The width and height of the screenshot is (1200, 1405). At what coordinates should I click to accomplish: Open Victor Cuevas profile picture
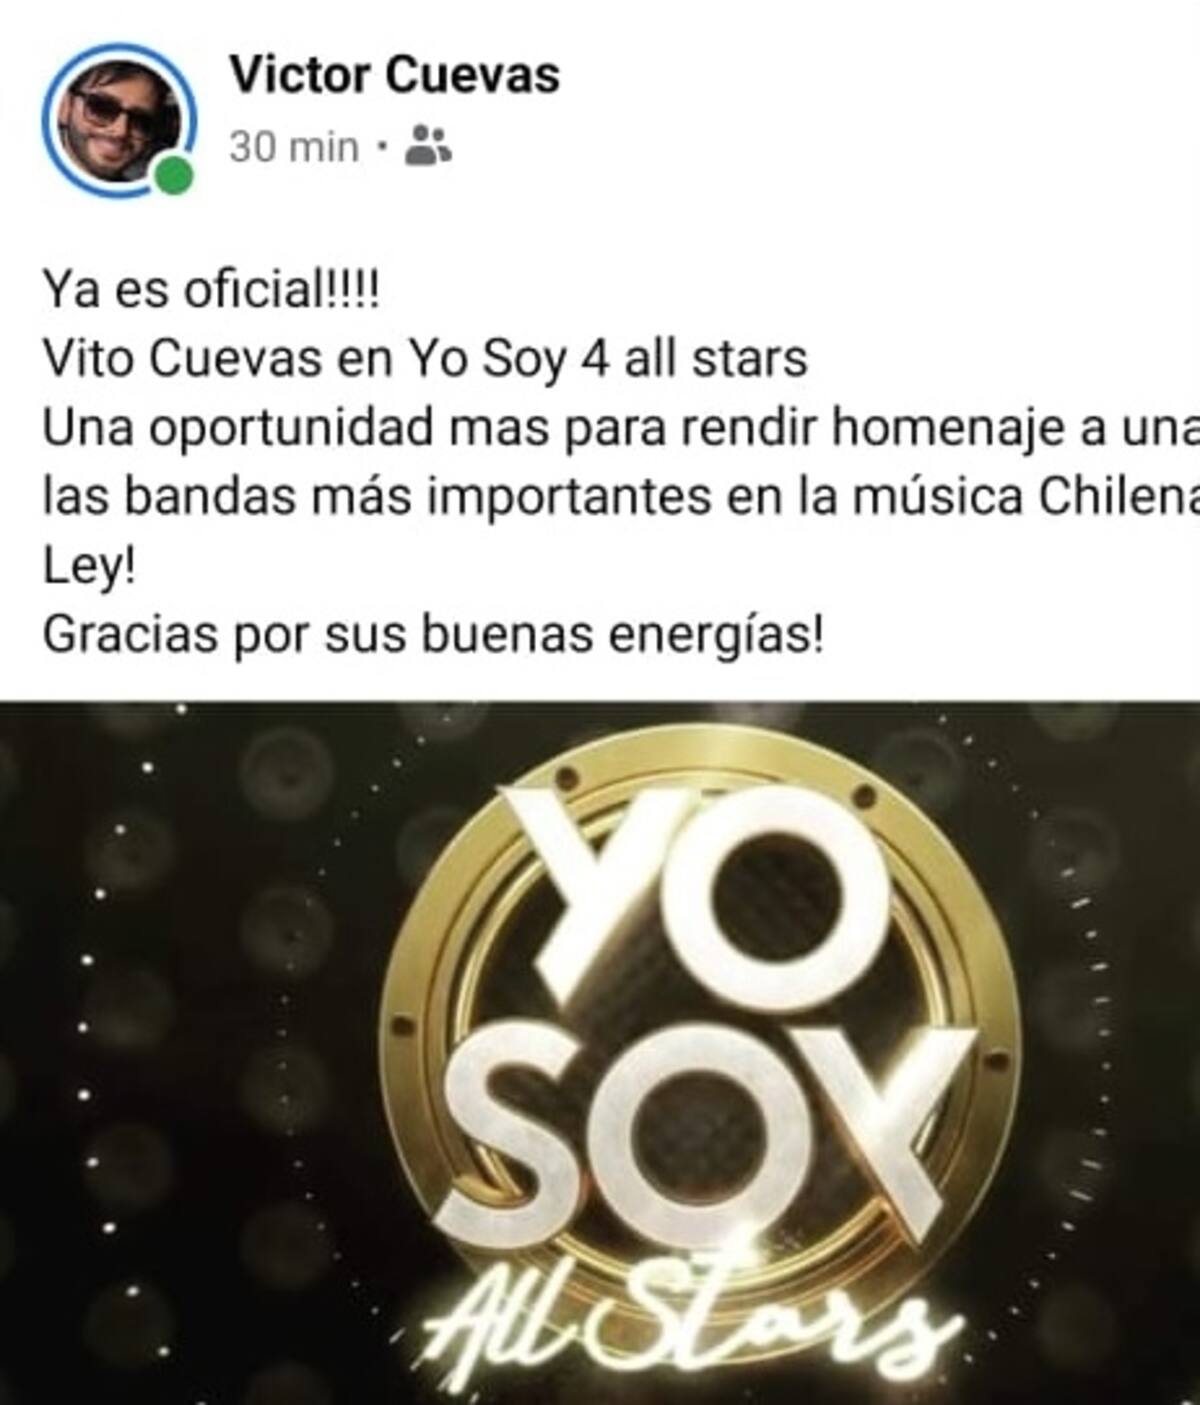coord(118,119)
